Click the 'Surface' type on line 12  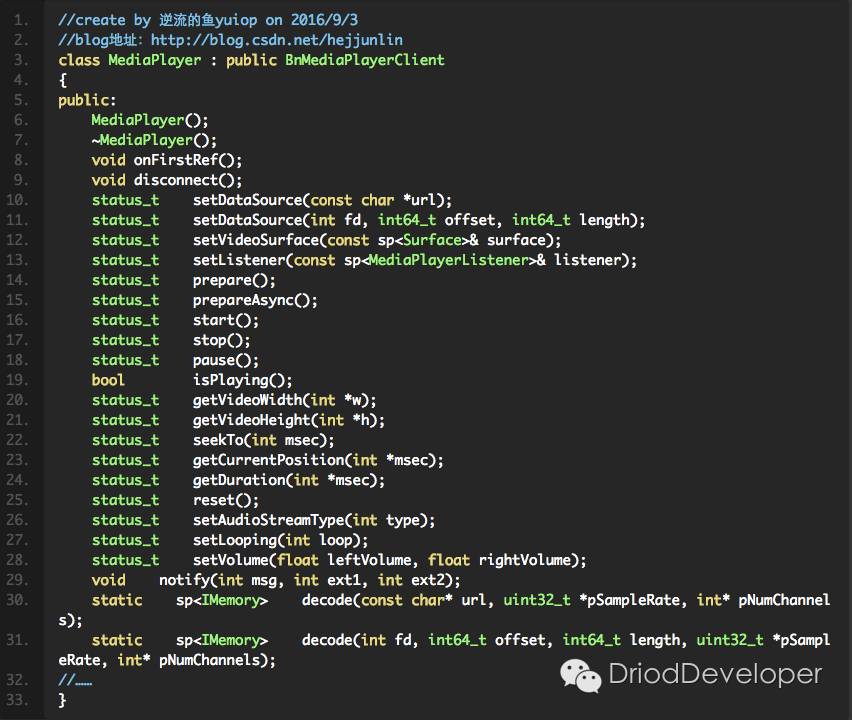click(x=432, y=240)
